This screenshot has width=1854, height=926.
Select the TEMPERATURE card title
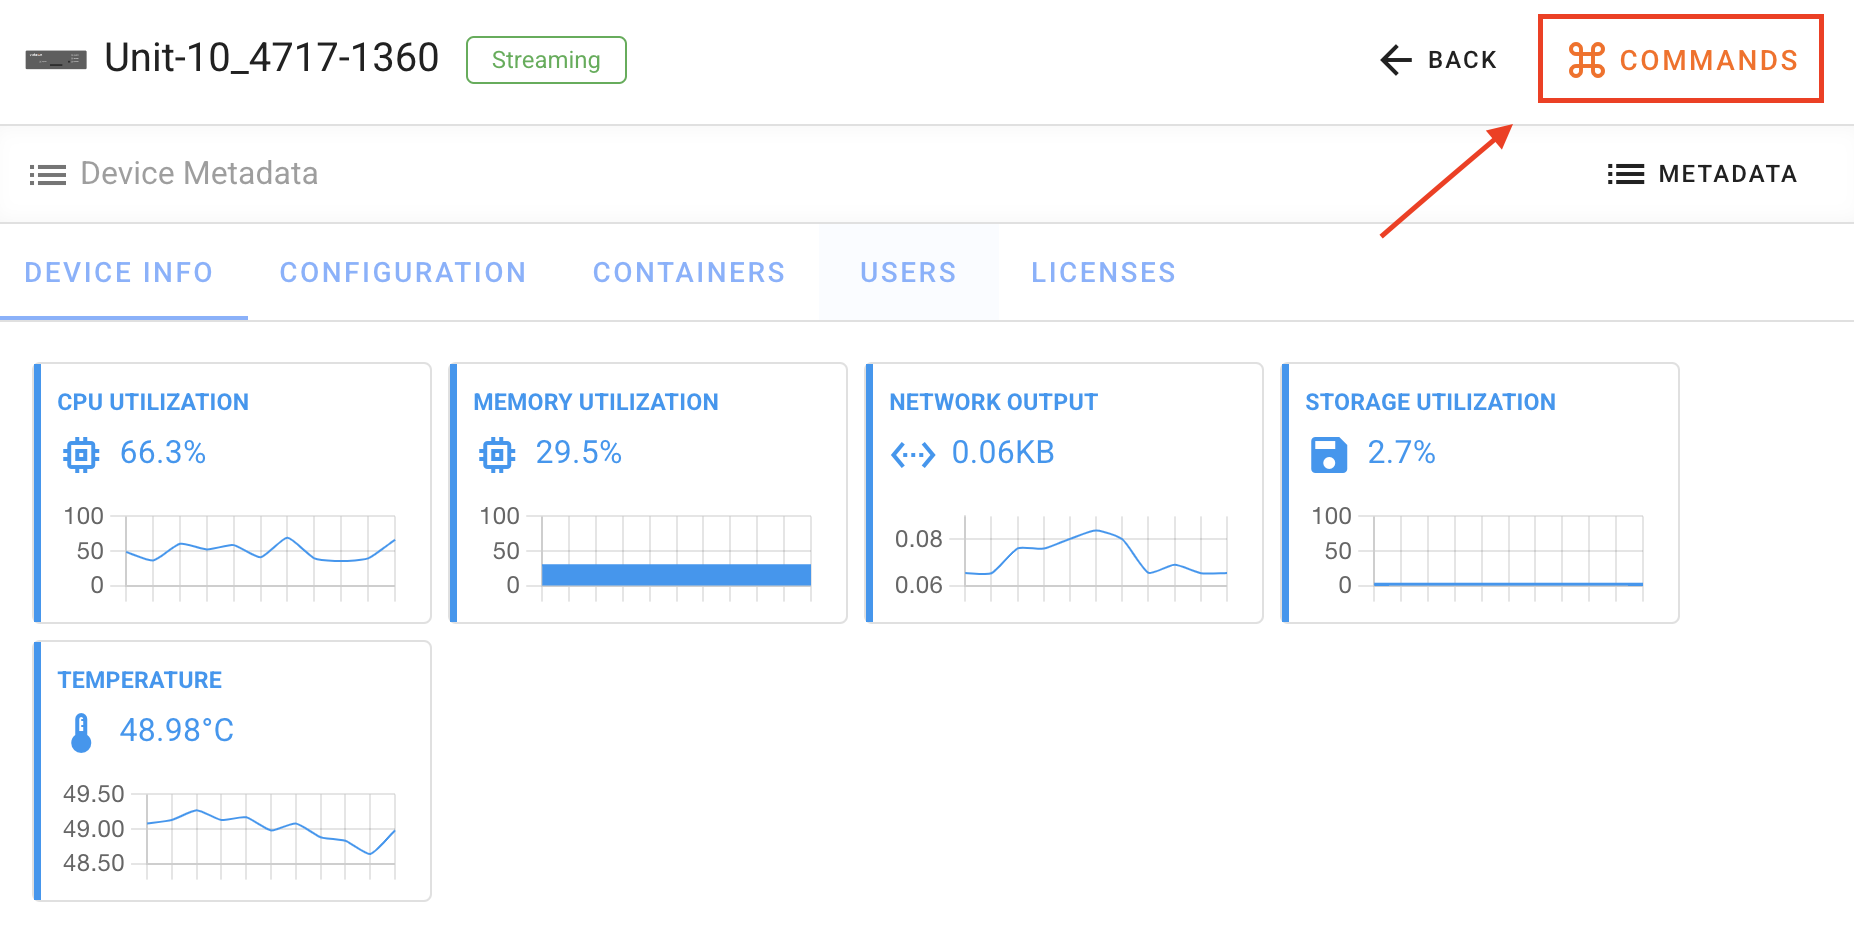click(x=140, y=680)
